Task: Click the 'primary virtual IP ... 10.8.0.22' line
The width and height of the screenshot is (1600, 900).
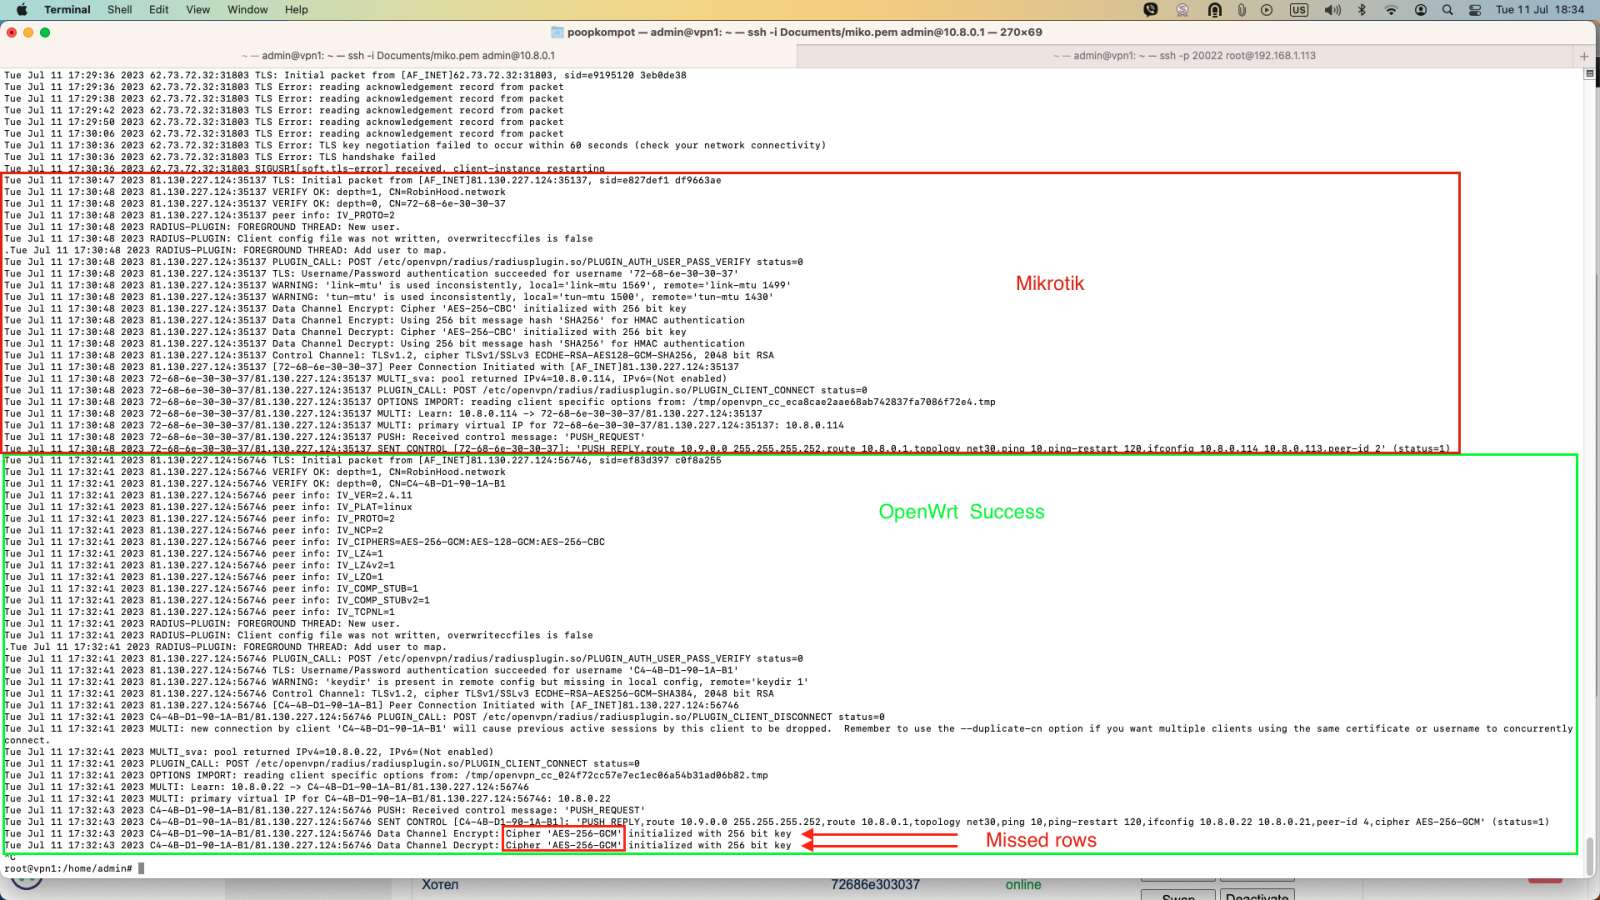Action: 307,799
